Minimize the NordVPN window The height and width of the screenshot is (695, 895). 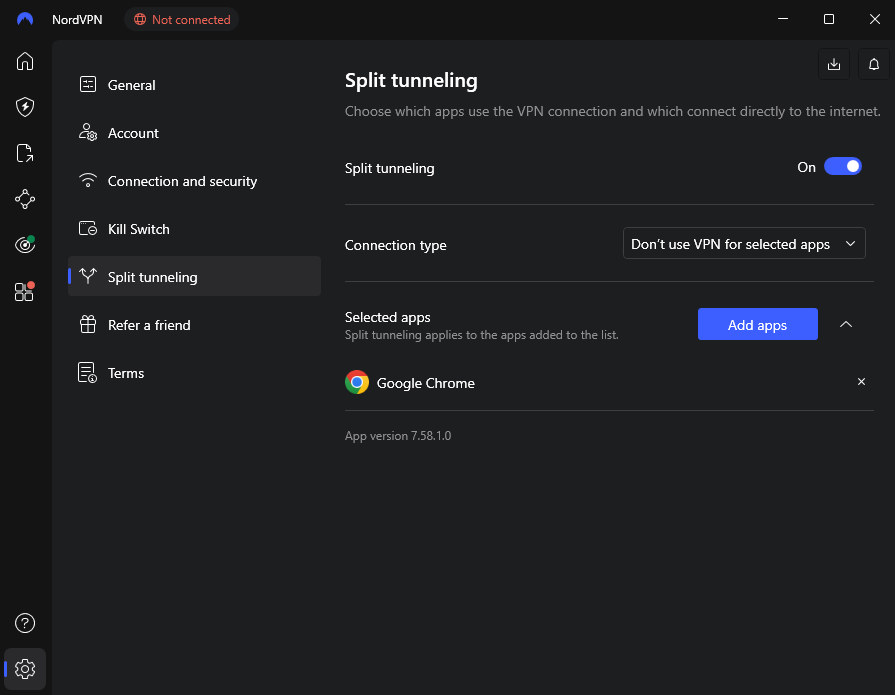point(783,19)
